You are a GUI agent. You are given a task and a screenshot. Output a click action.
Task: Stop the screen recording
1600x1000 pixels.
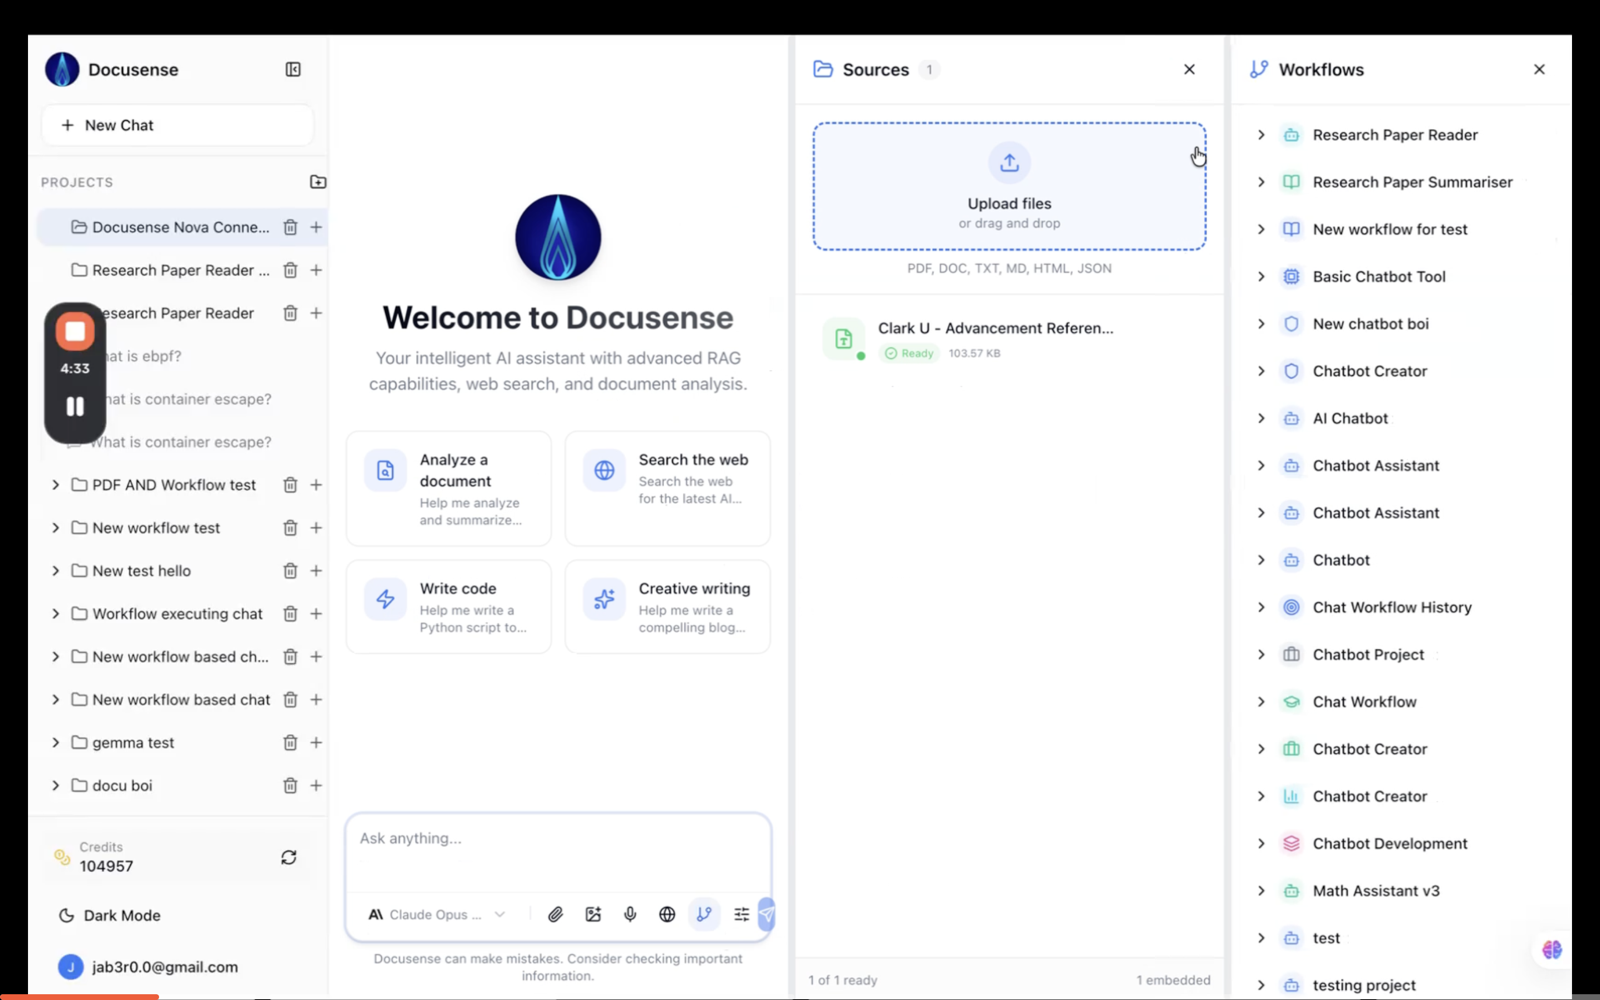[75, 332]
